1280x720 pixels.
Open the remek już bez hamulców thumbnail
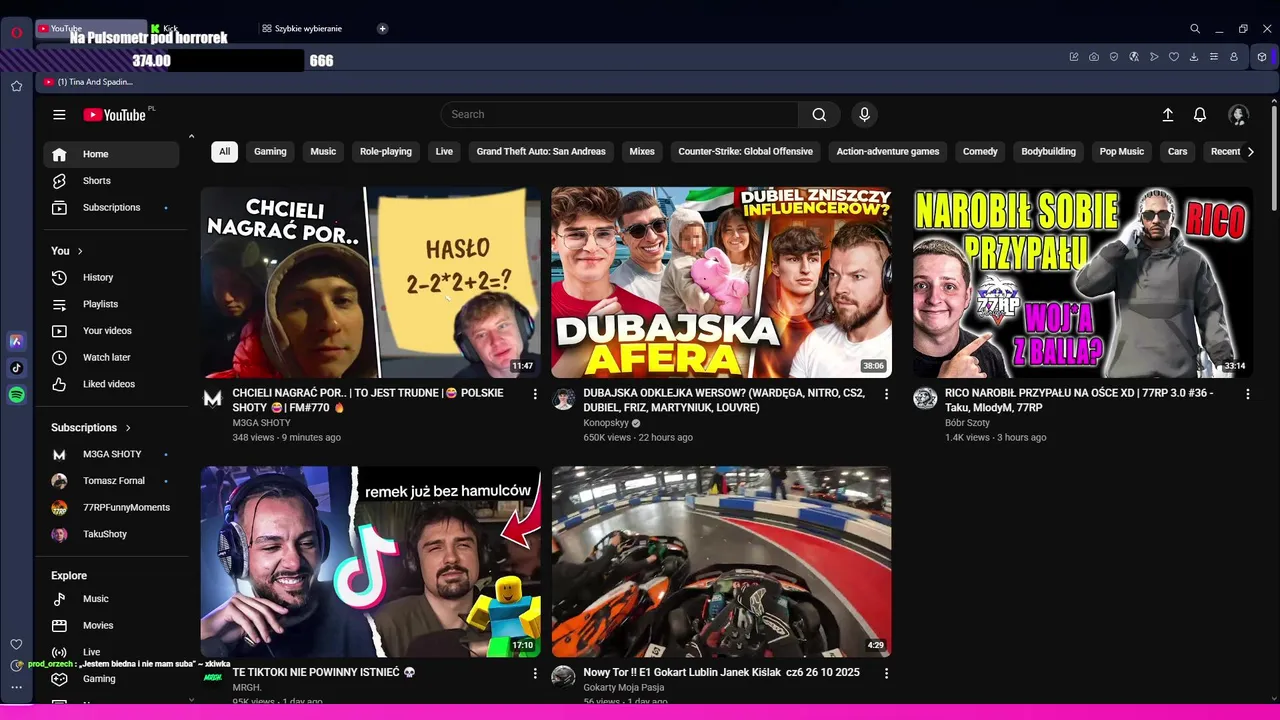click(x=371, y=562)
